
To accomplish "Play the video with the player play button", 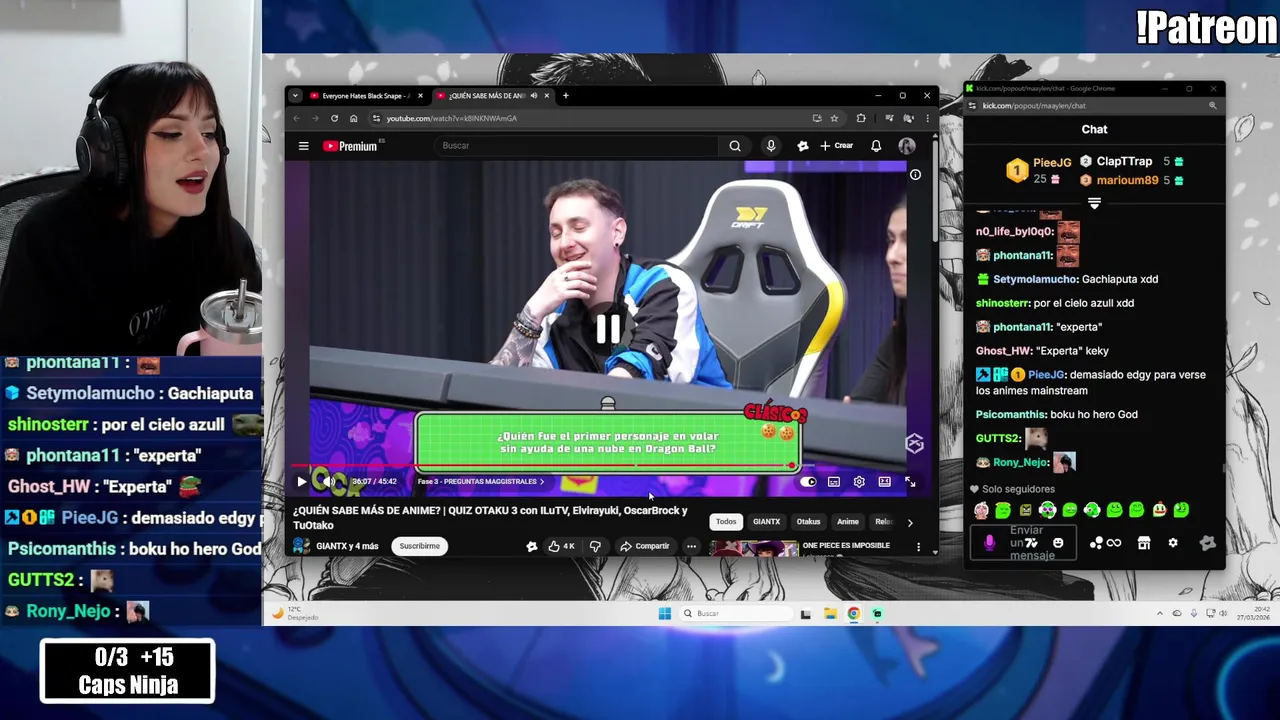I will (301, 482).
